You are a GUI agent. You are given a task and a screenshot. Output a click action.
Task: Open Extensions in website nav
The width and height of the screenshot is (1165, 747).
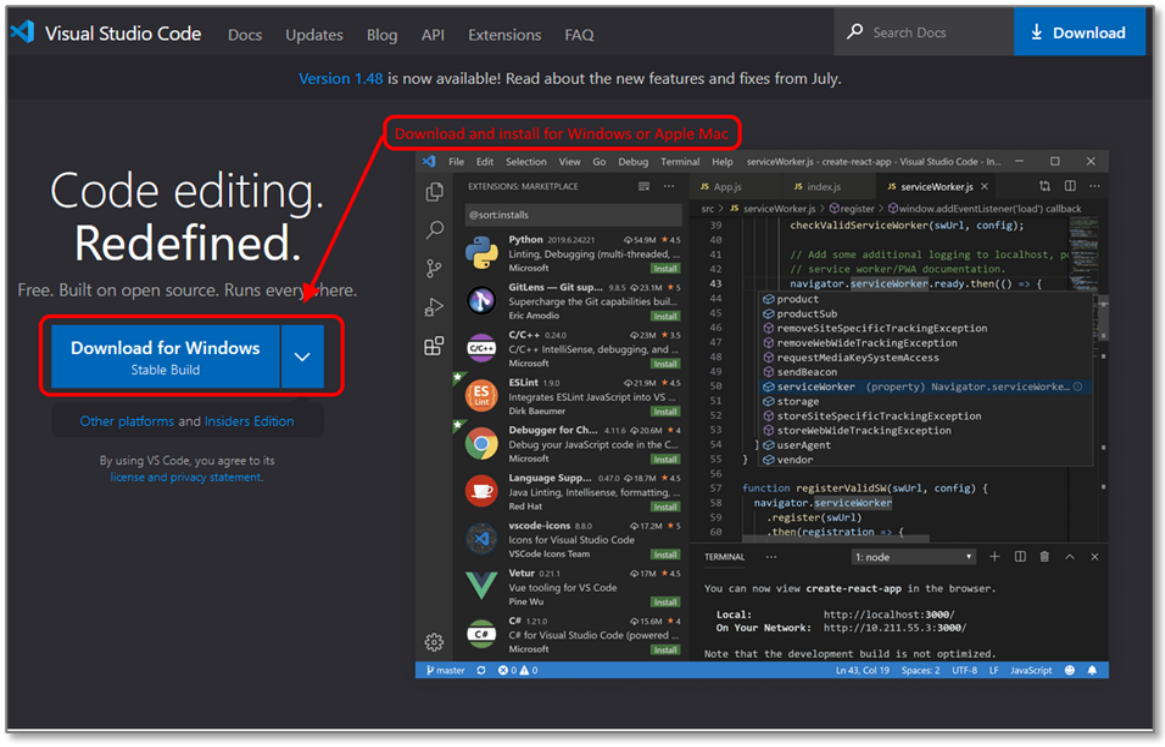[x=504, y=35]
